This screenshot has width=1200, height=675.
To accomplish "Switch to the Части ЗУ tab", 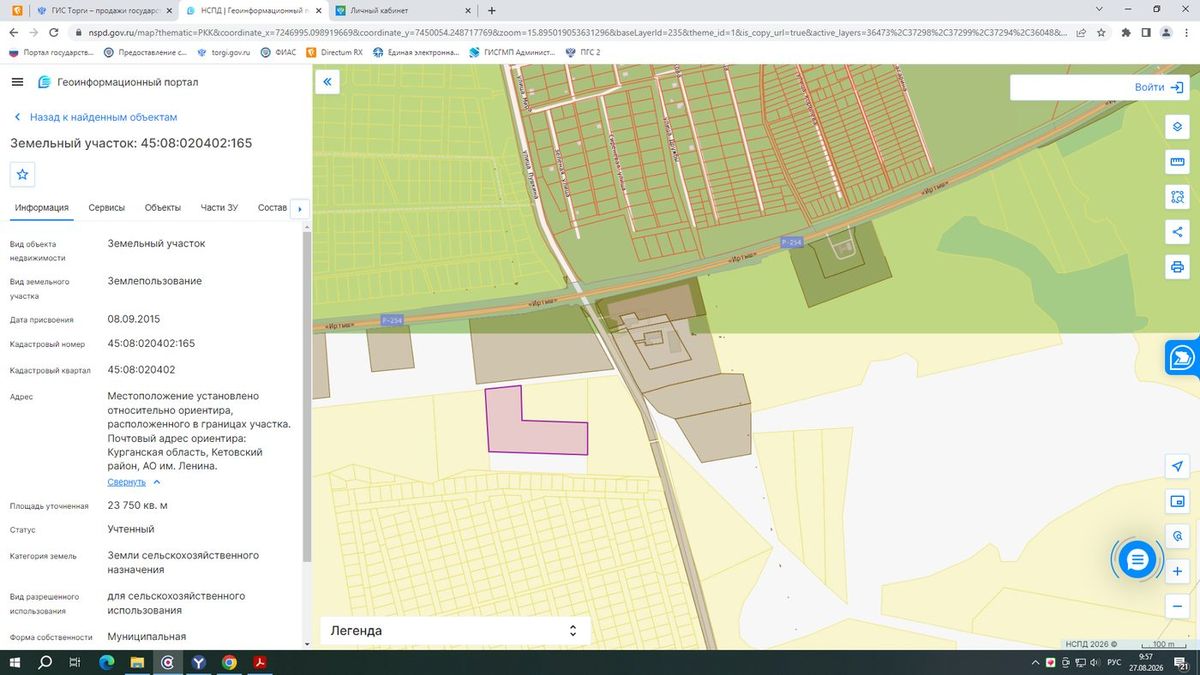I will [219, 208].
